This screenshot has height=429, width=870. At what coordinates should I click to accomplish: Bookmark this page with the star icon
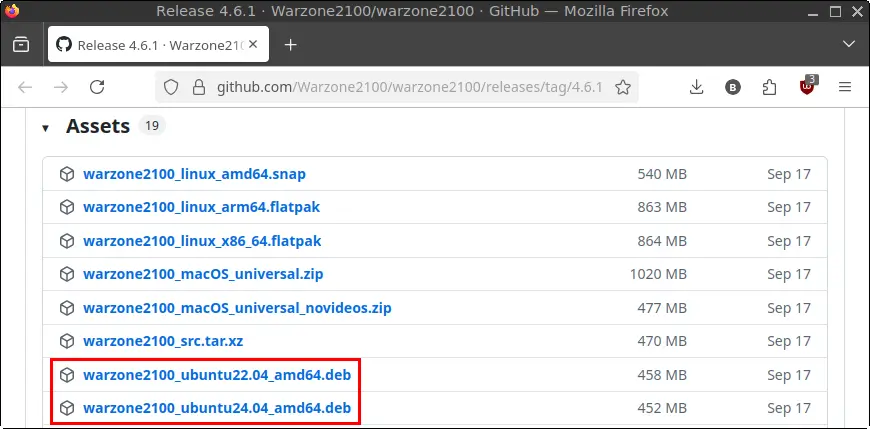(x=623, y=87)
